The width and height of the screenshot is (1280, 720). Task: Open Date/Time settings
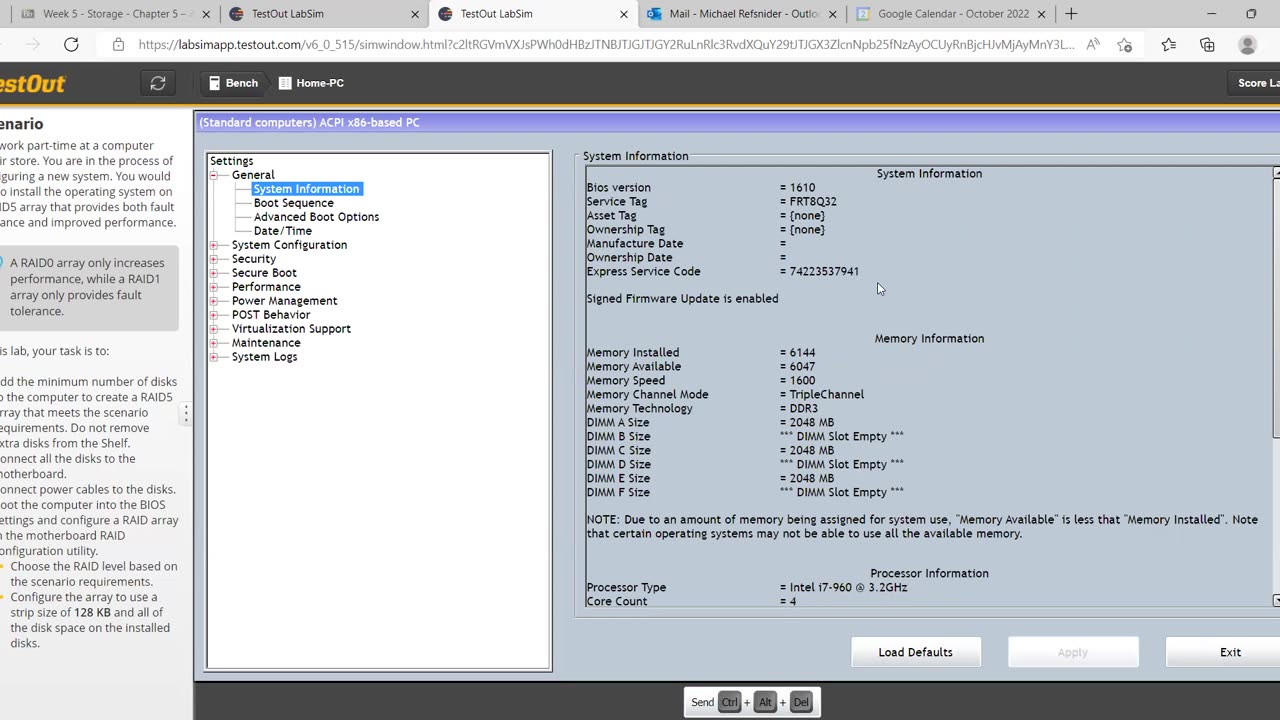point(282,231)
